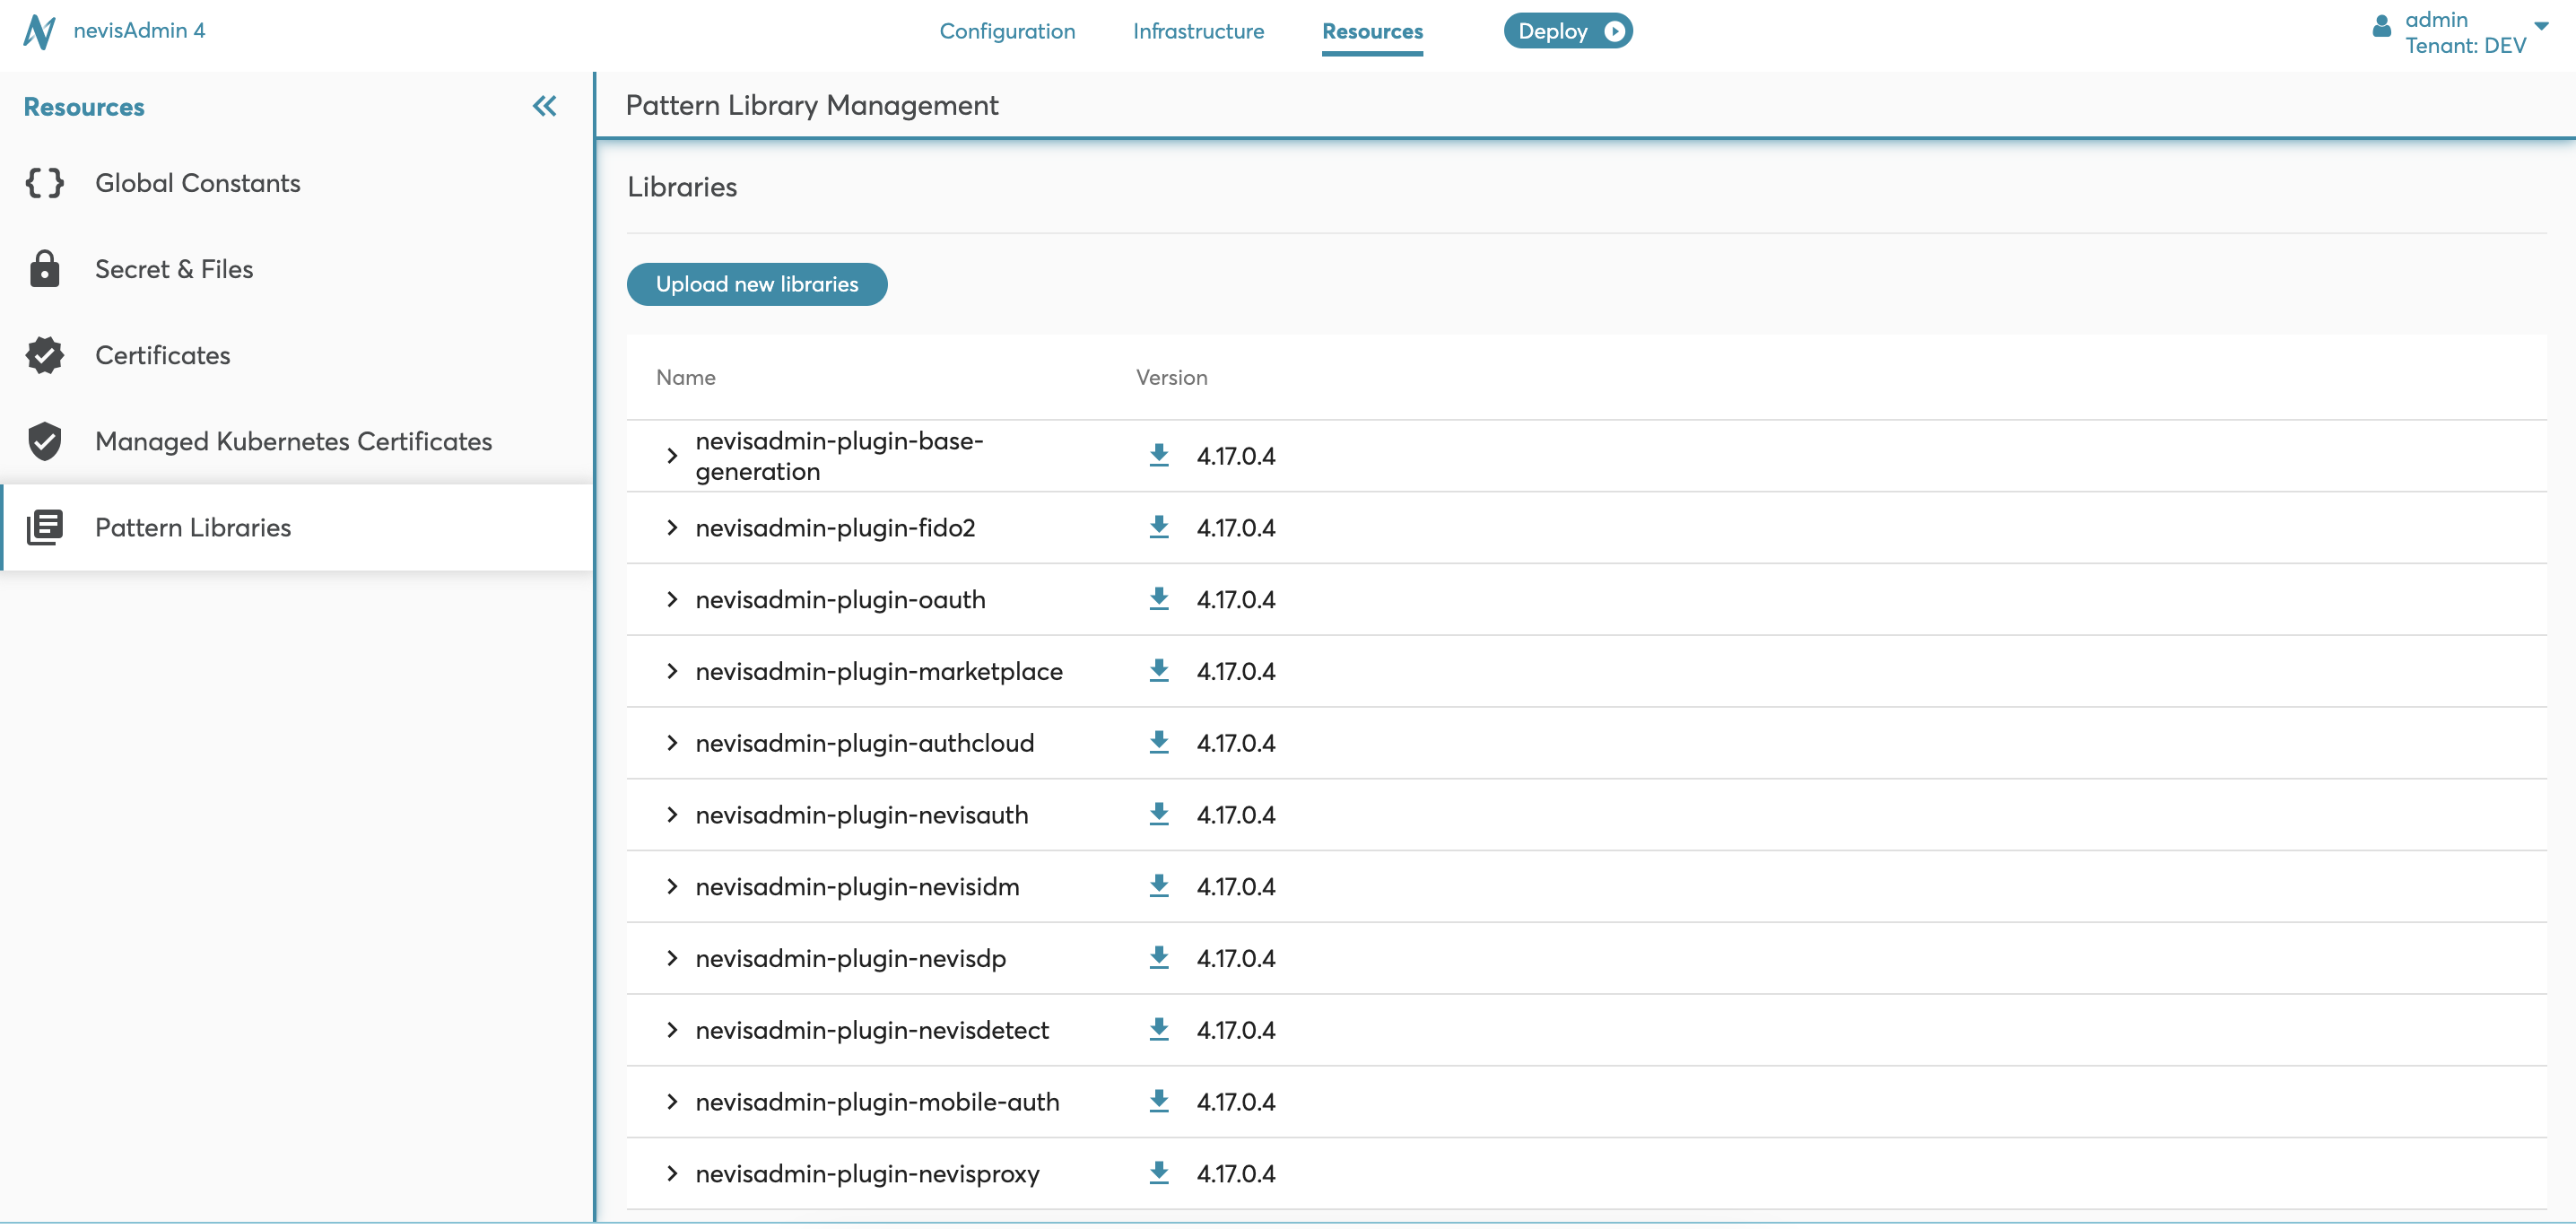This screenshot has height=1229, width=2576.
Task: Click the Upload new libraries button
Action: click(756, 284)
